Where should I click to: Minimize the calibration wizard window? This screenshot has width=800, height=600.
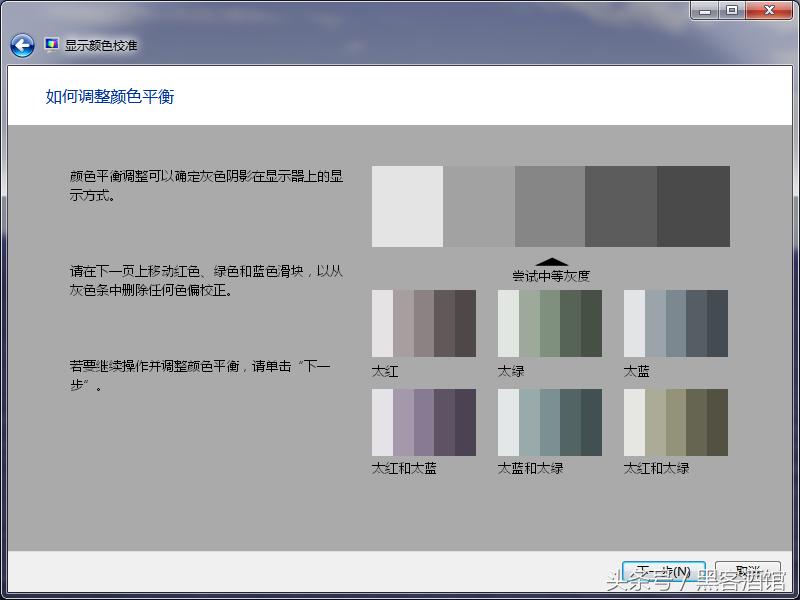point(706,11)
